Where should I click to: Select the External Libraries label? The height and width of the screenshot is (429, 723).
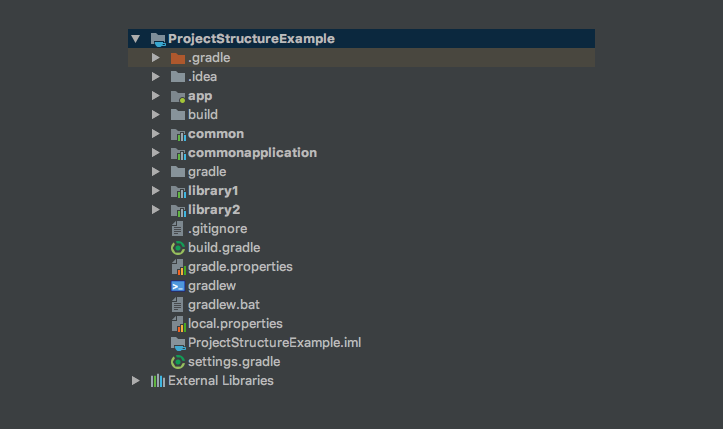(x=221, y=381)
